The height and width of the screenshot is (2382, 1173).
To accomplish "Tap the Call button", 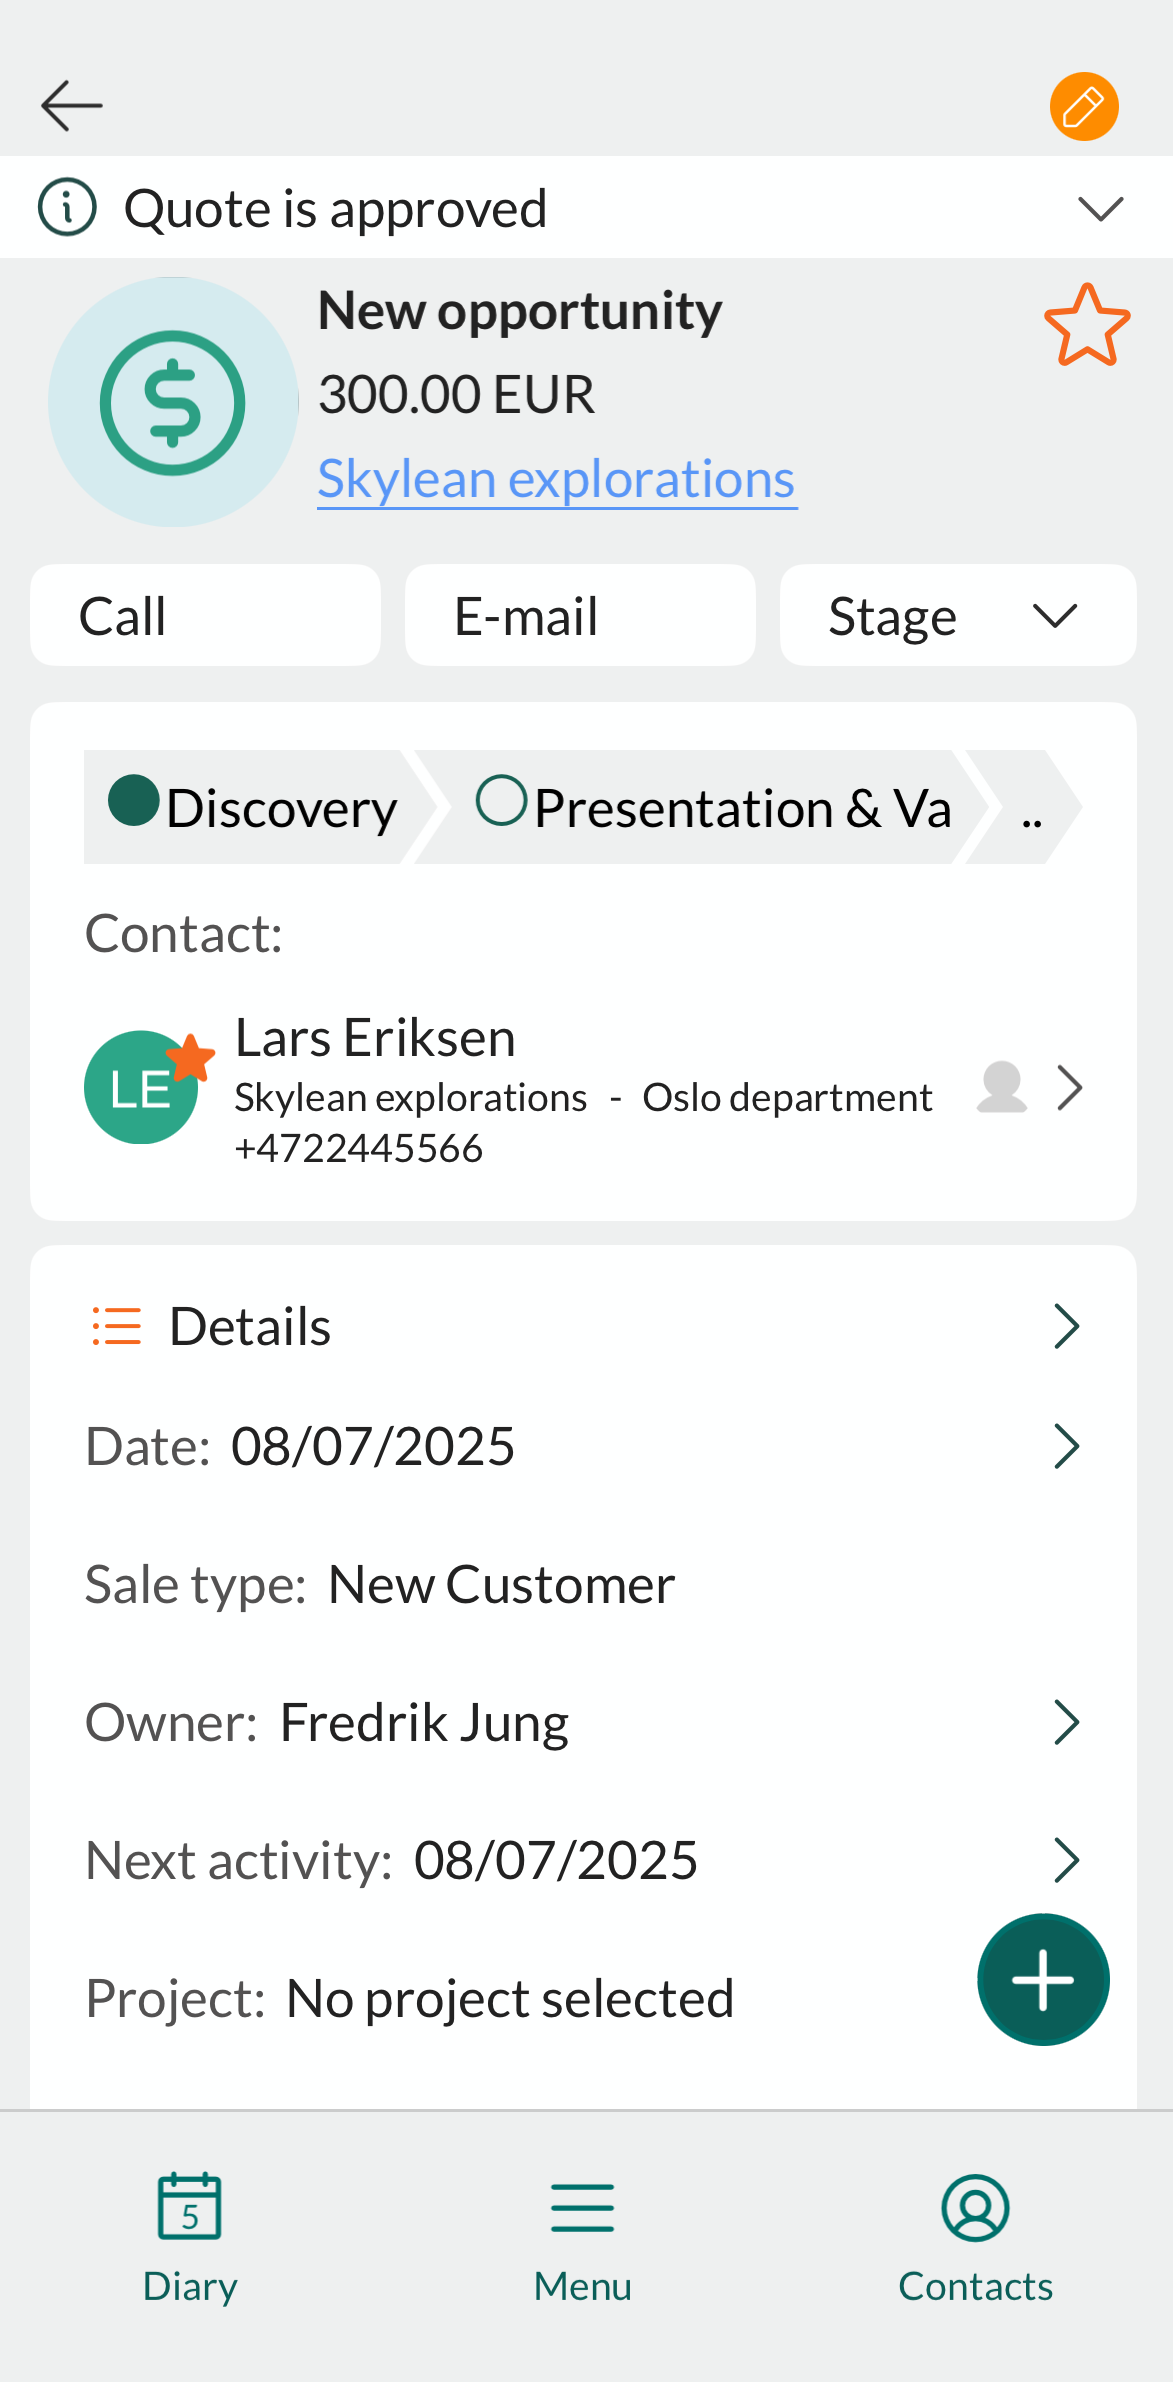I will [x=206, y=615].
